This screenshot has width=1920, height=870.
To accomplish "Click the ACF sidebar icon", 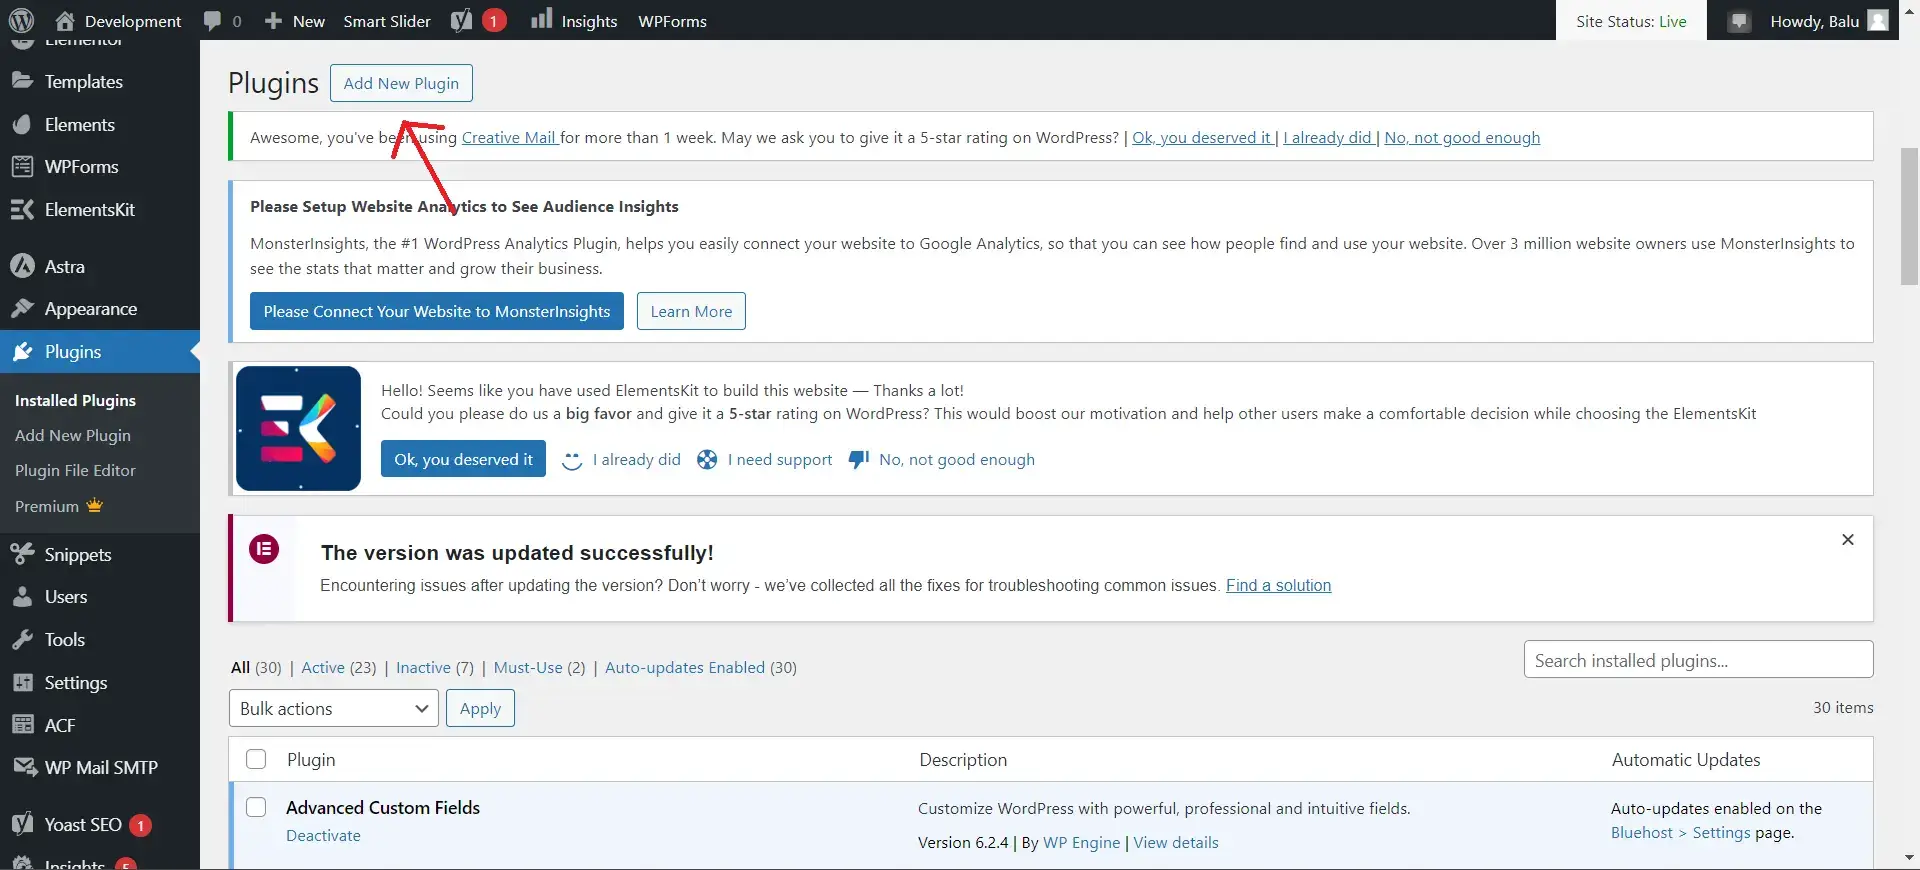I will pyautogui.click(x=23, y=725).
